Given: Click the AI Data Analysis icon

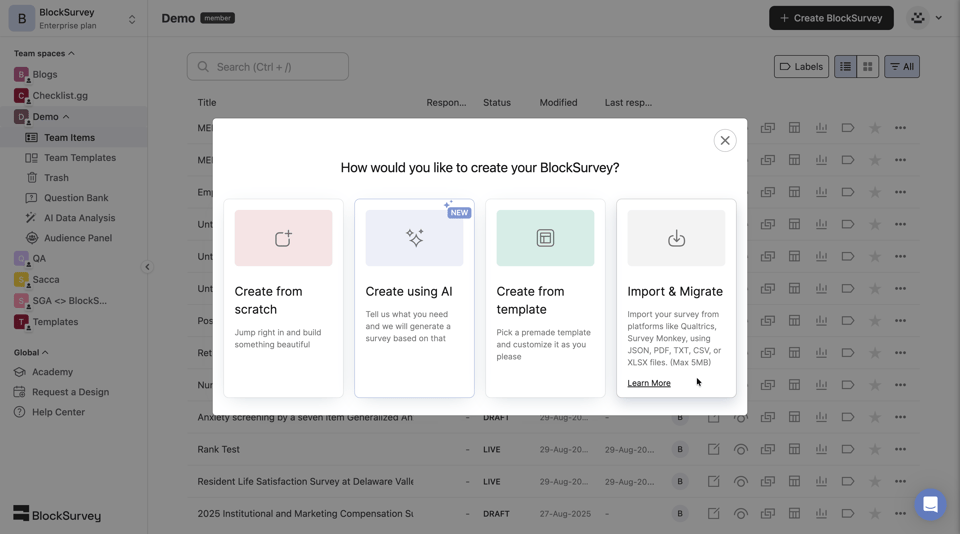Looking at the screenshot, I should point(31,218).
